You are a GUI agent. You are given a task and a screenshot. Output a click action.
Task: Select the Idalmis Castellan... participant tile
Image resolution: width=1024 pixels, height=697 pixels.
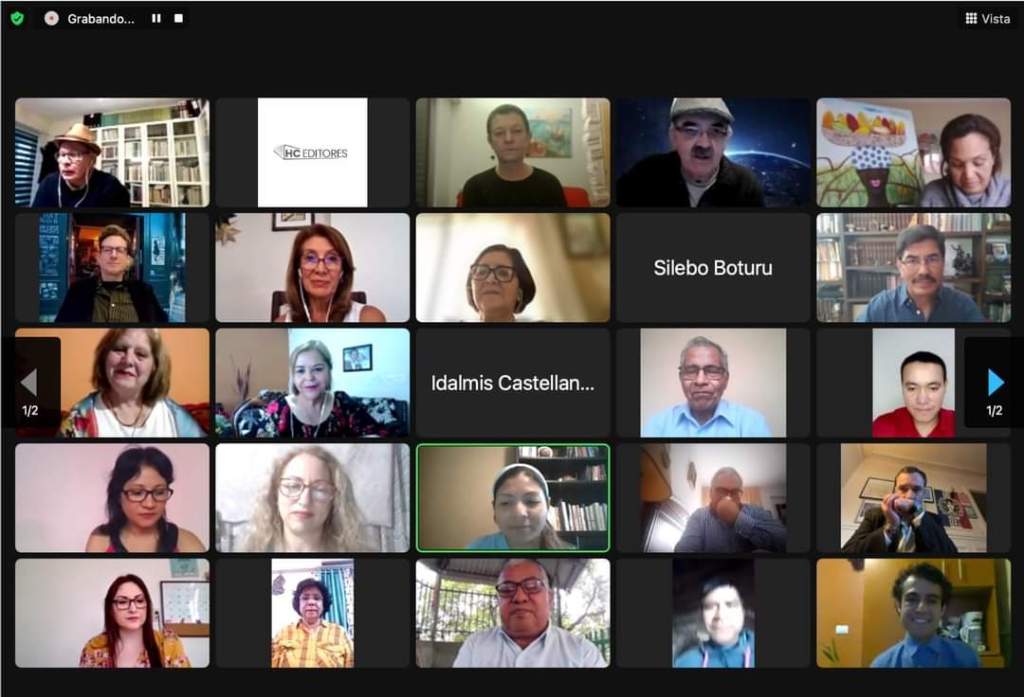pyautogui.click(x=513, y=382)
